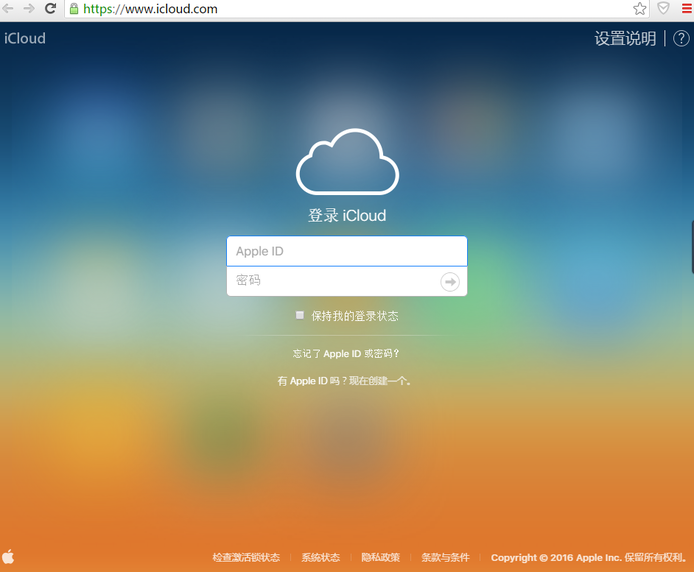694x572 pixels.
Task: Open help via the question mark icon
Action: 681,39
